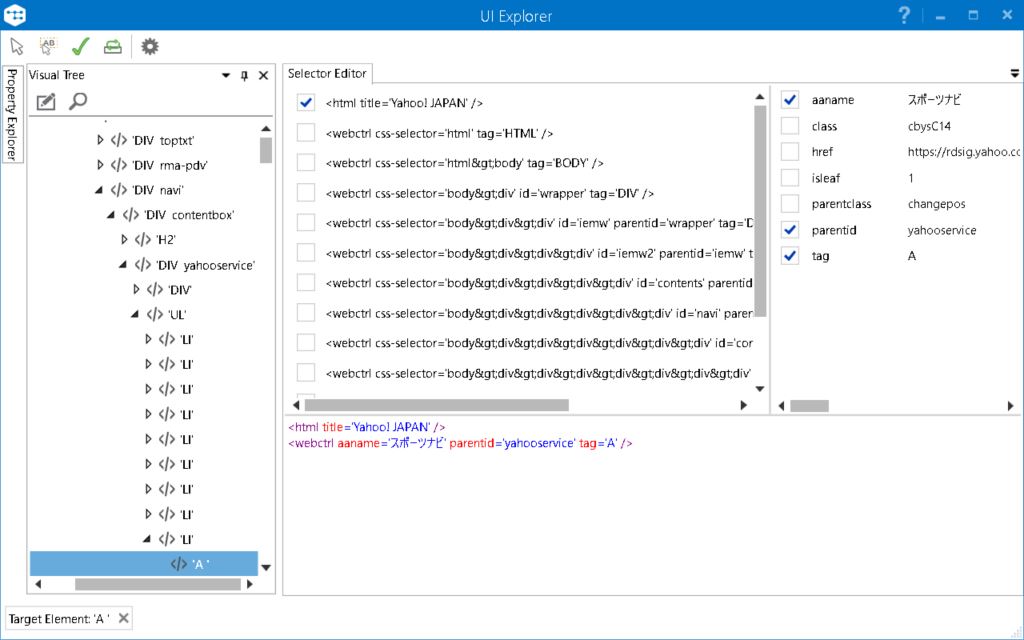Screen dimensions: 1024x640
Task: Click the Repair selector icon
Action: click(113, 46)
